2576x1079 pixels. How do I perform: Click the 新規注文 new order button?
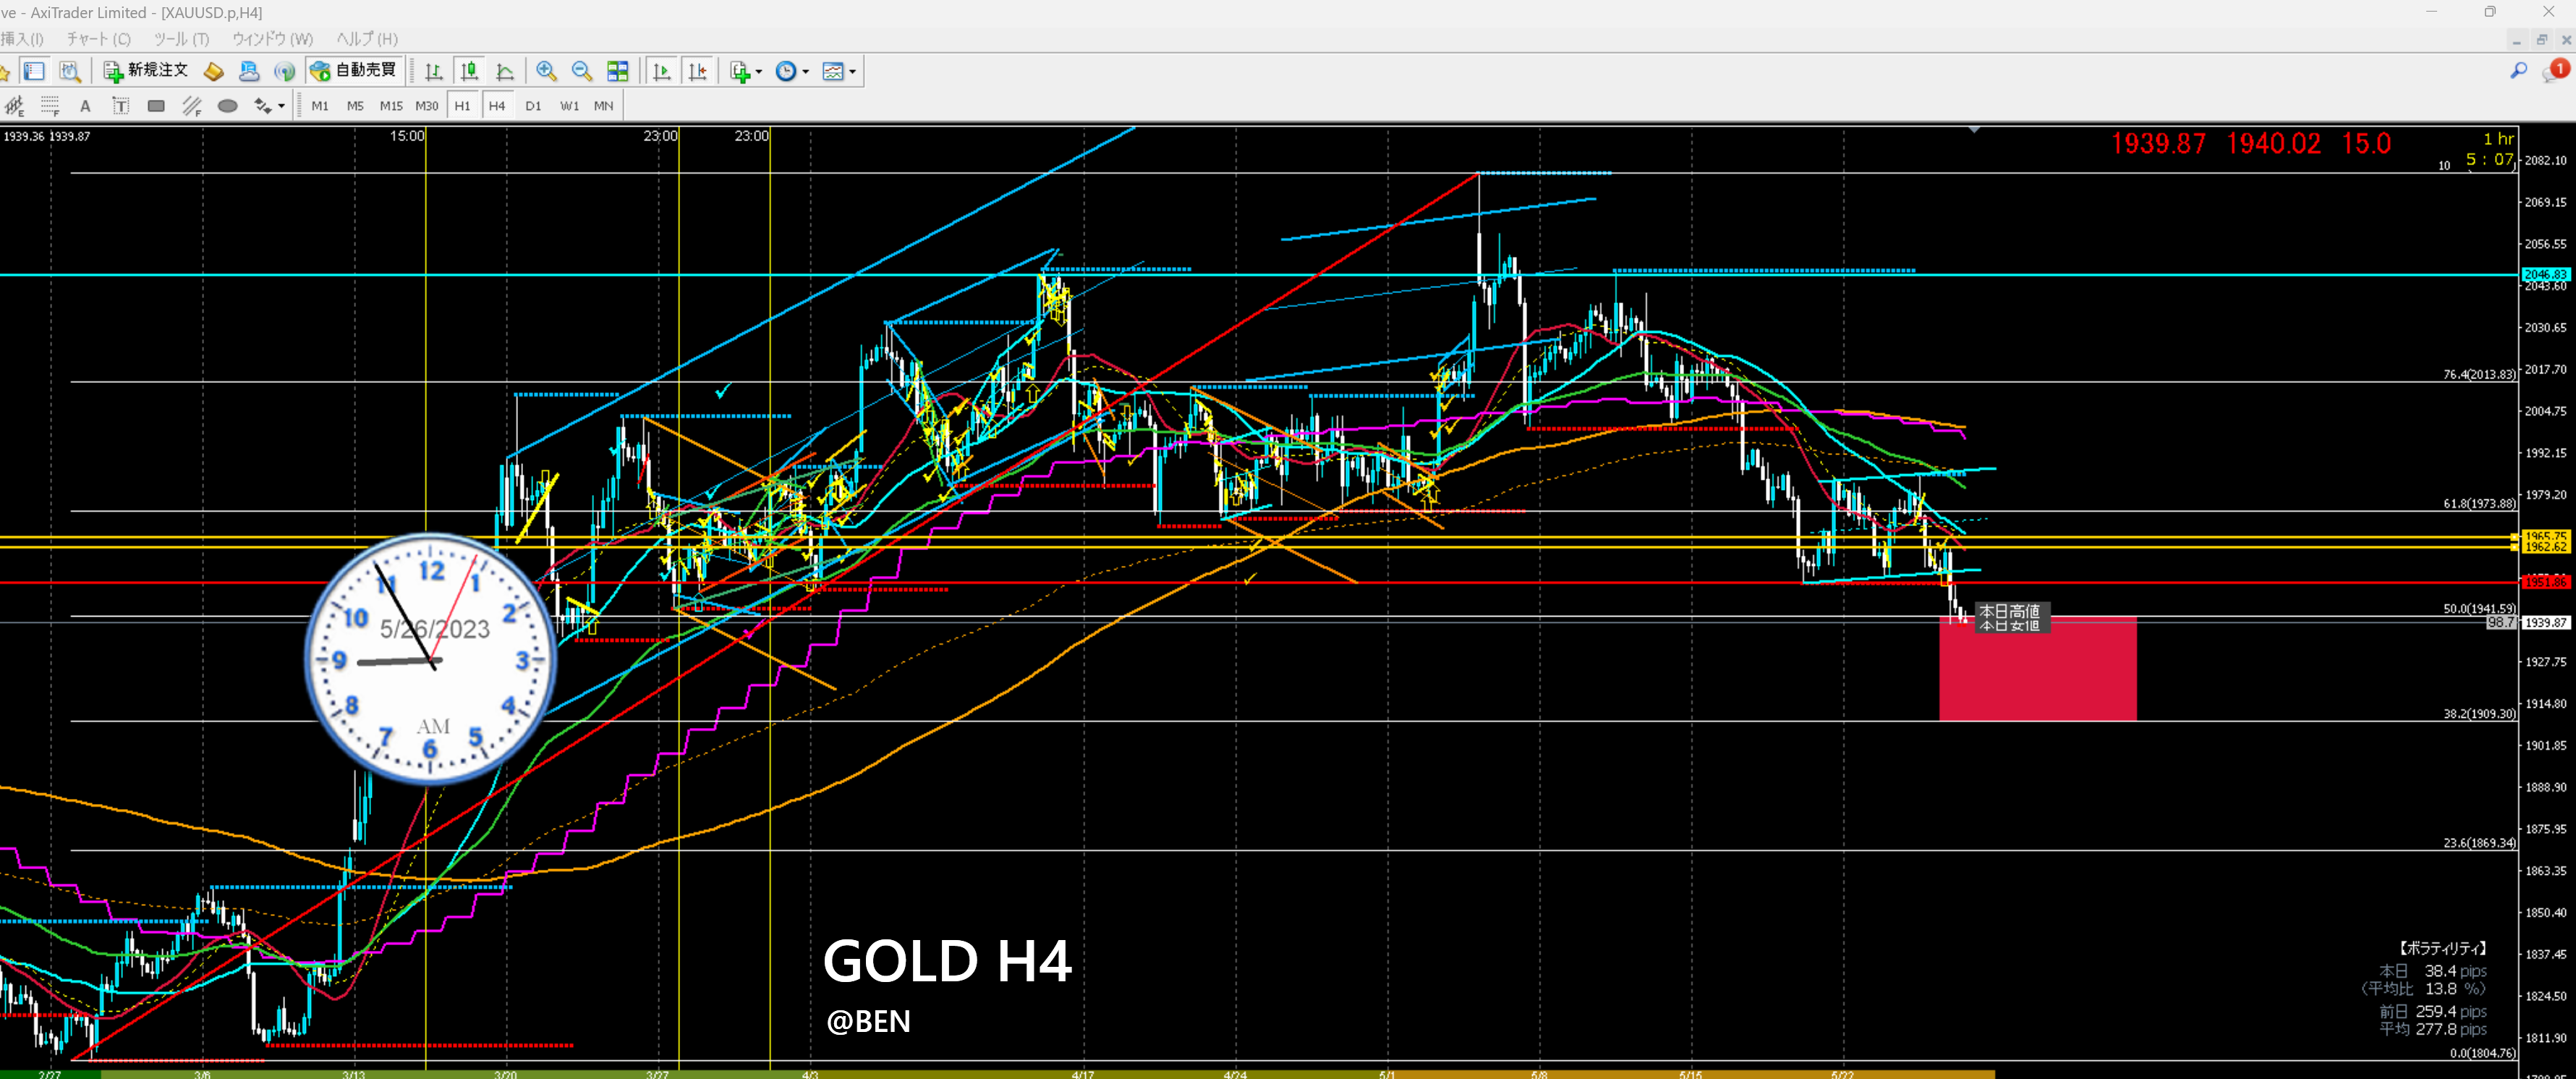[x=146, y=70]
